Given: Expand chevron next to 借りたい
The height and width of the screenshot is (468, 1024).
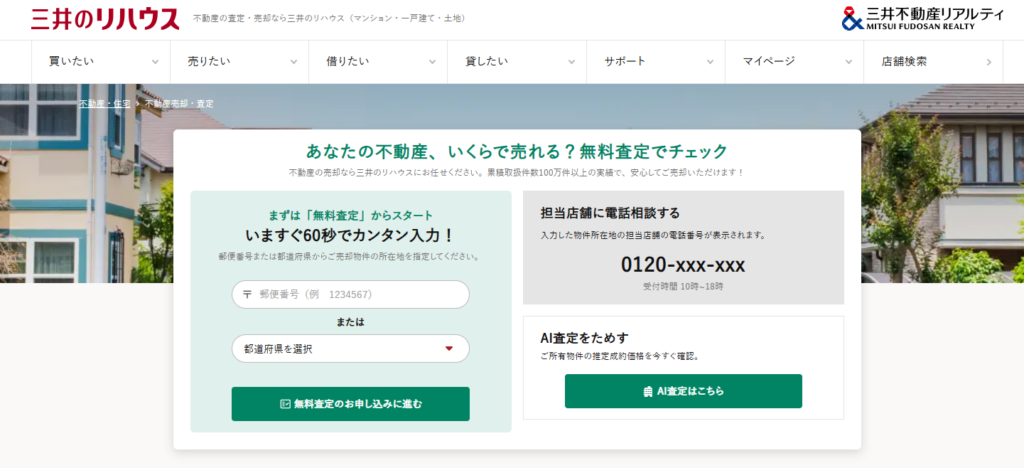Looking at the screenshot, I should pos(432,62).
